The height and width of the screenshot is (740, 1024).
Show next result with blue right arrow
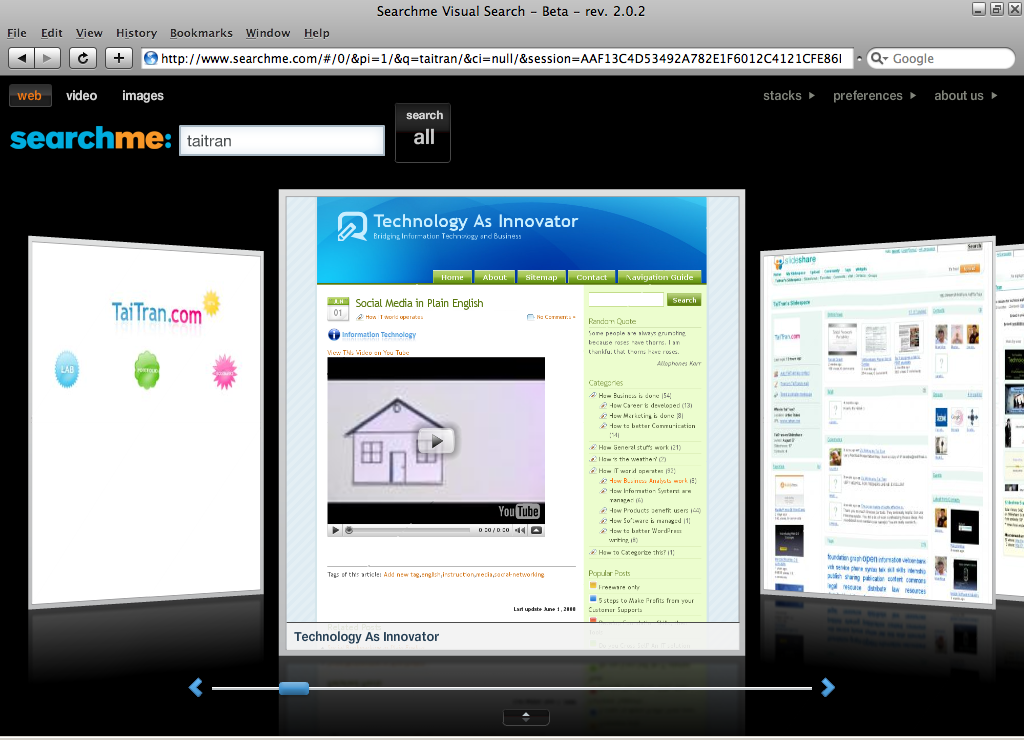(827, 687)
